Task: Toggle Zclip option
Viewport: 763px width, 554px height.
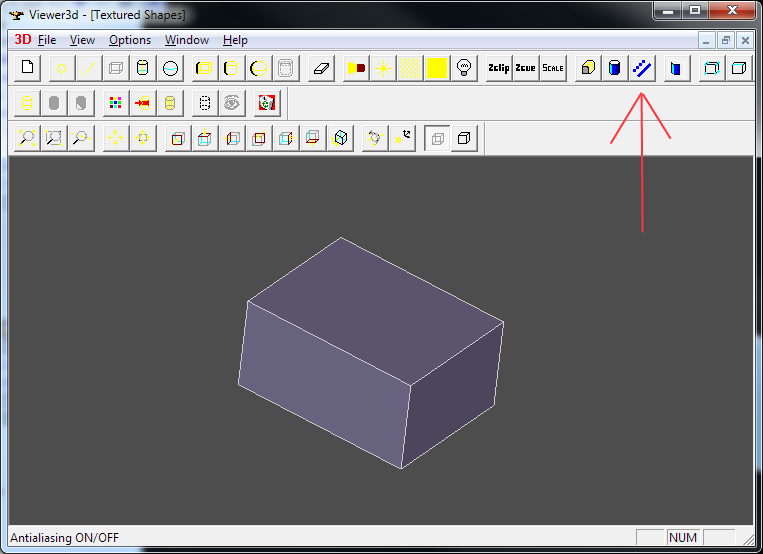Action: (498, 68)
